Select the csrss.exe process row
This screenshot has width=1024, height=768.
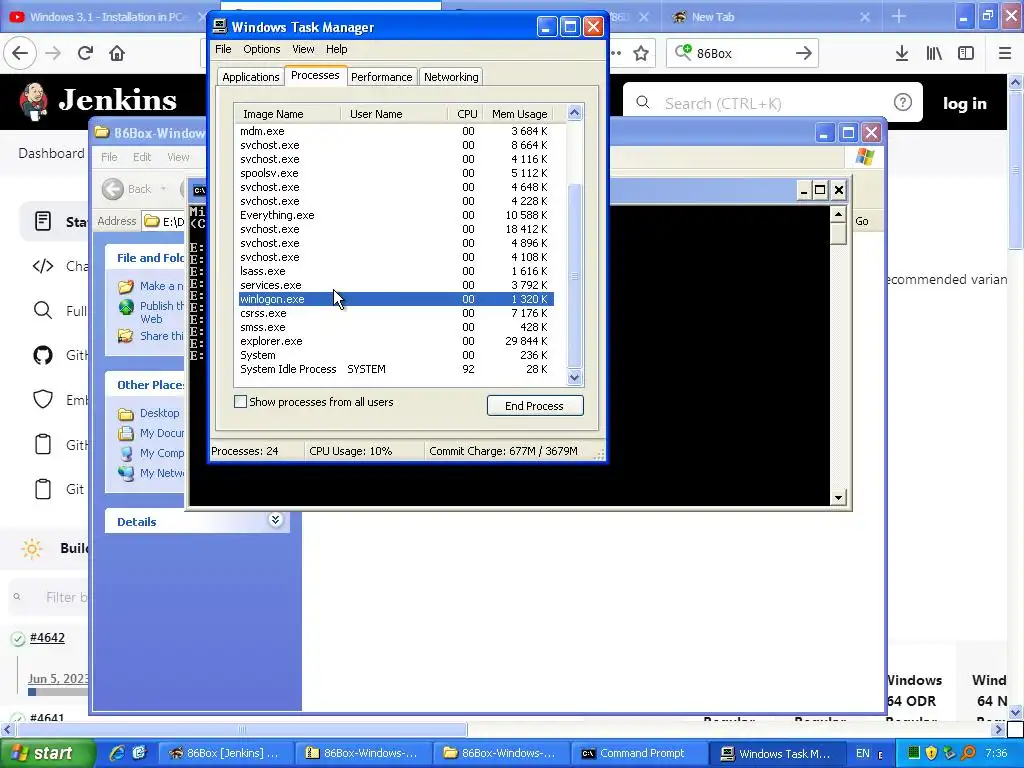click(396, 313)
